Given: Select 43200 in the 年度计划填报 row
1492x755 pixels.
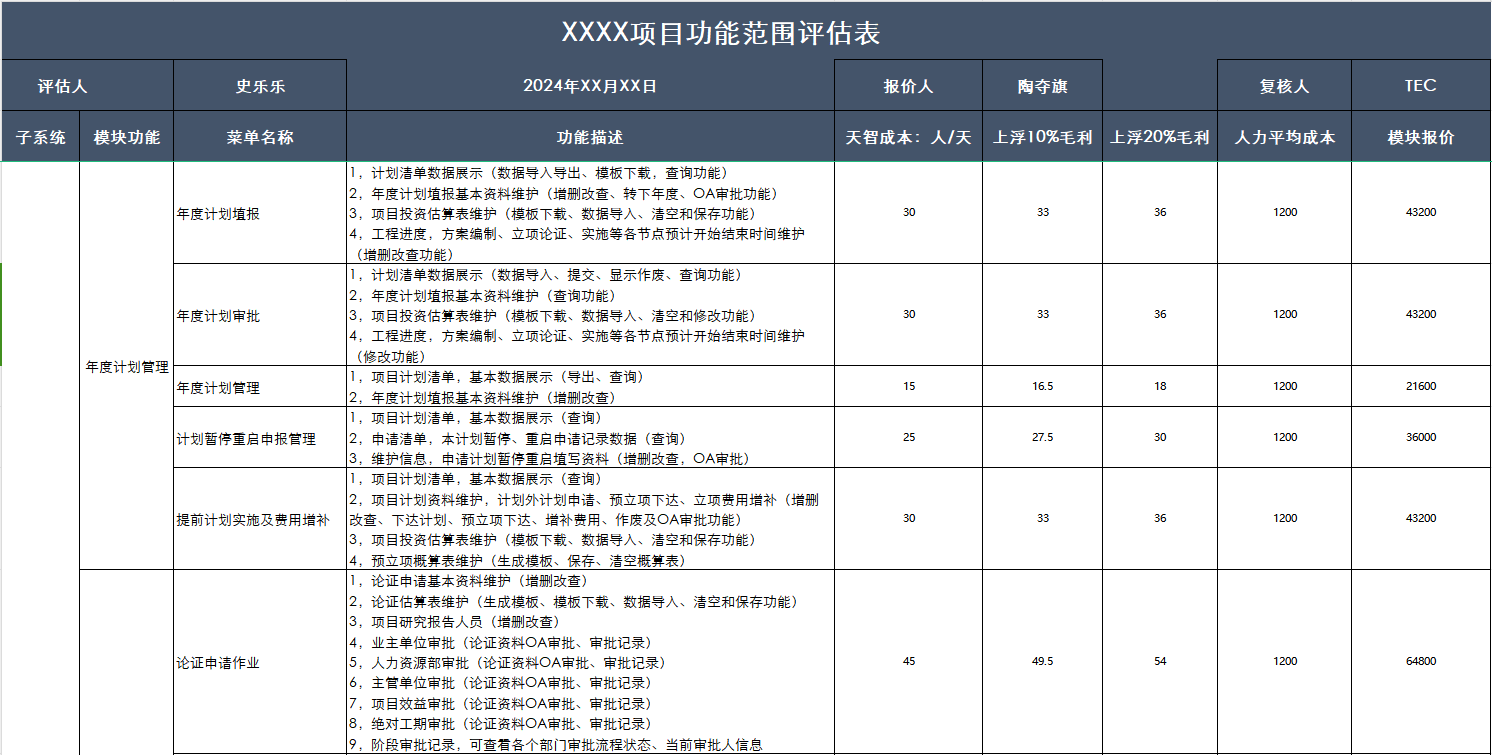Looking at the screenshot, I should pos(1420,212).
